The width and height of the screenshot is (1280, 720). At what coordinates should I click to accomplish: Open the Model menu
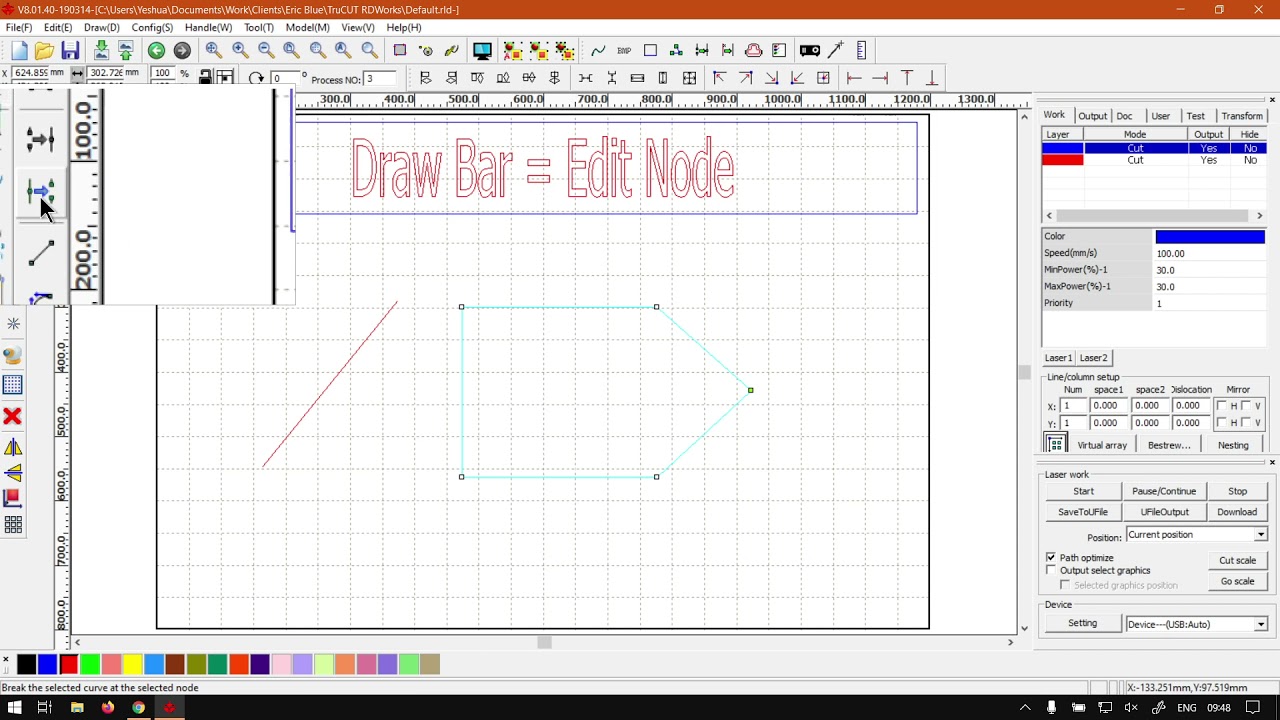click(x=307, y=28)
